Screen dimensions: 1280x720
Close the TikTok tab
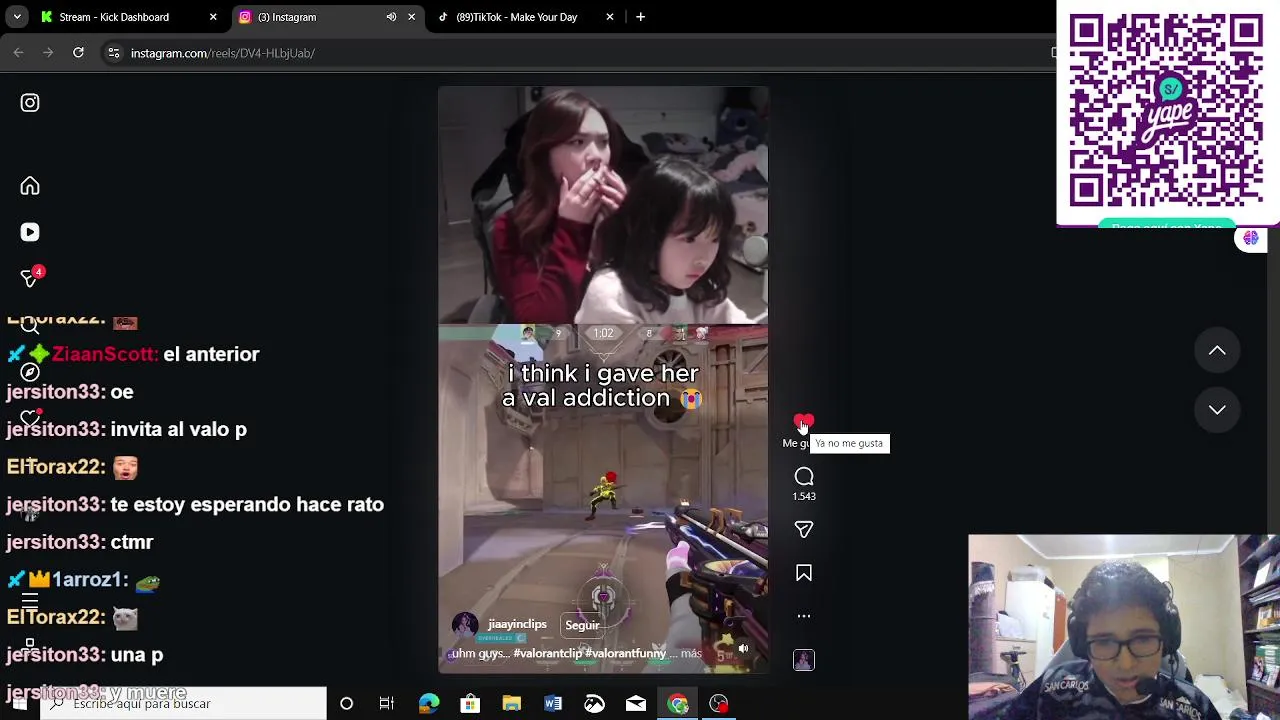click(610, 17)
